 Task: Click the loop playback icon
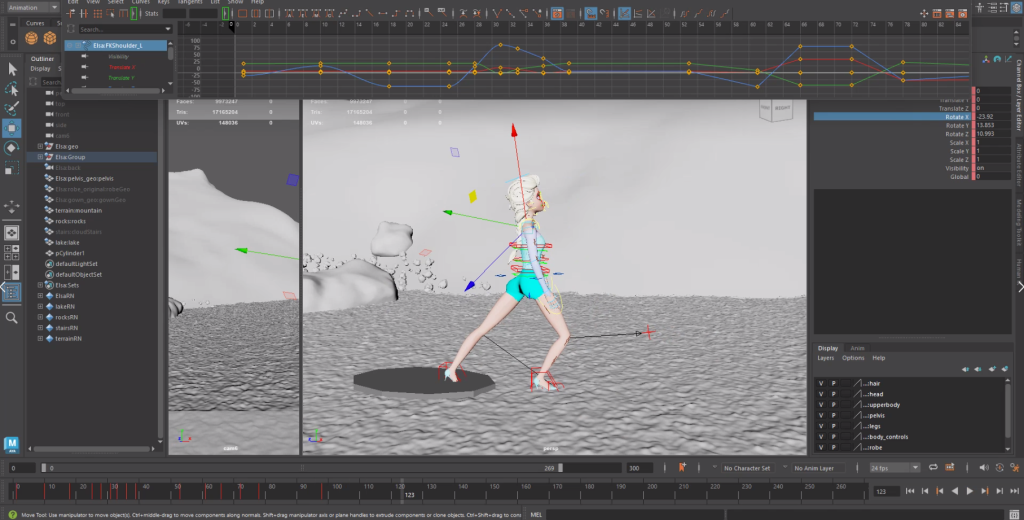(933, 468)
